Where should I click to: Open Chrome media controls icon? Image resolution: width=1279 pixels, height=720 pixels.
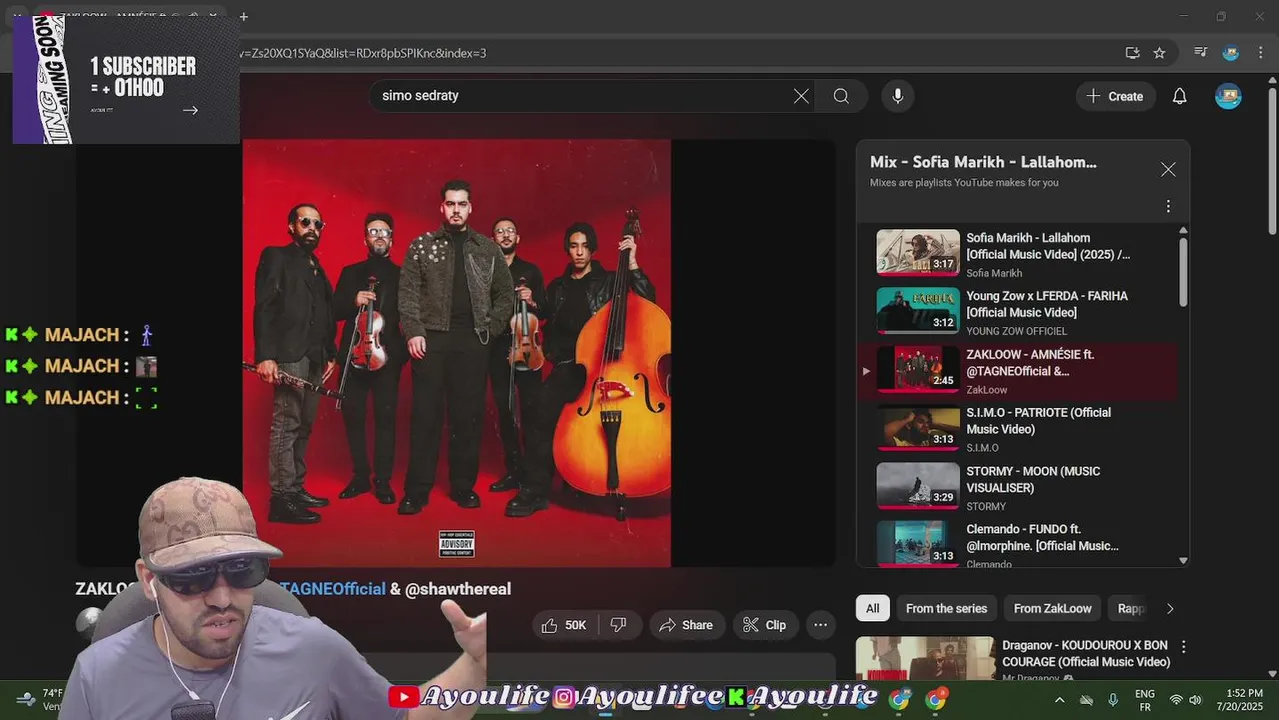tap(1201, 53)
